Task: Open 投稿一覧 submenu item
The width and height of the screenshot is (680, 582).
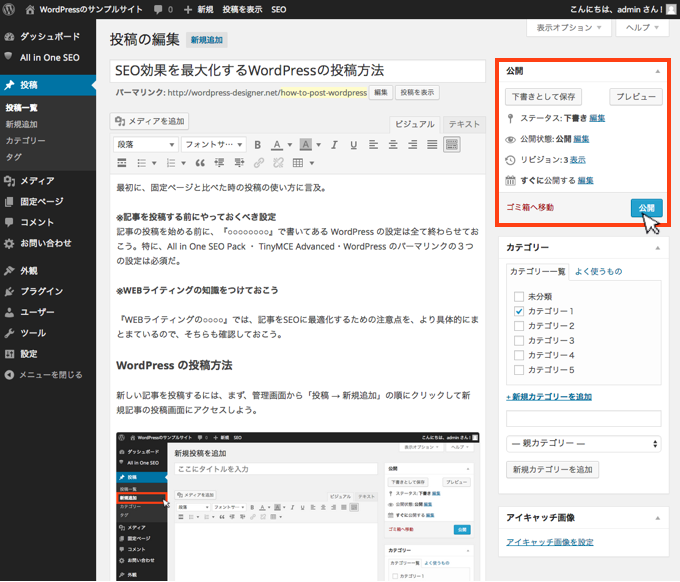Action: (x=22, y=108)
